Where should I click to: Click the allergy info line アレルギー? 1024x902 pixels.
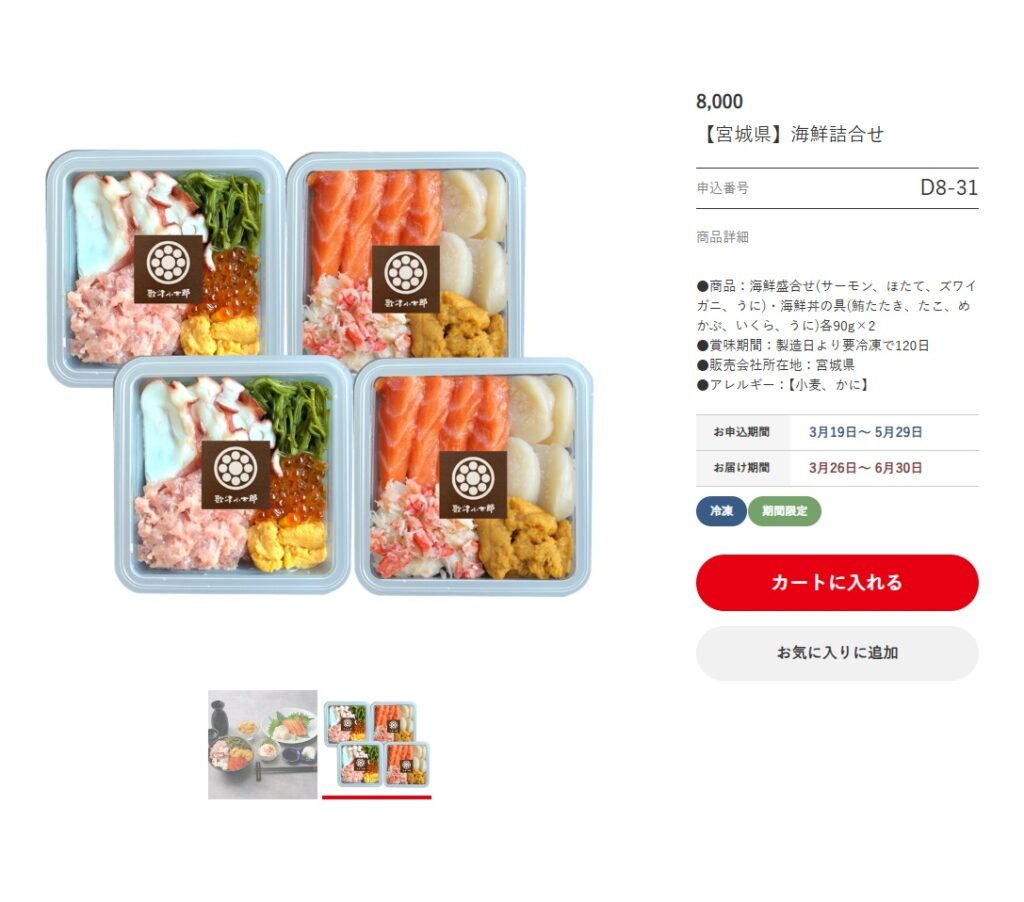coord(782,385)
